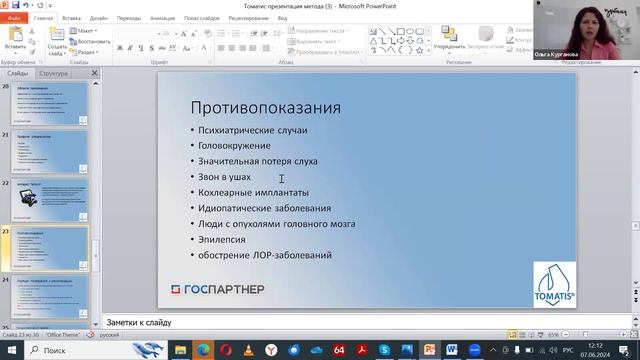Switch to the Structure (Структура) pane tab
The image size is (640, 360).
[53, 73]
